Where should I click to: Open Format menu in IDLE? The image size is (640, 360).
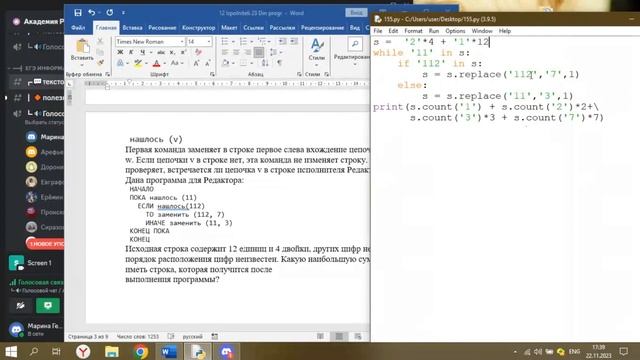[413, 31]
